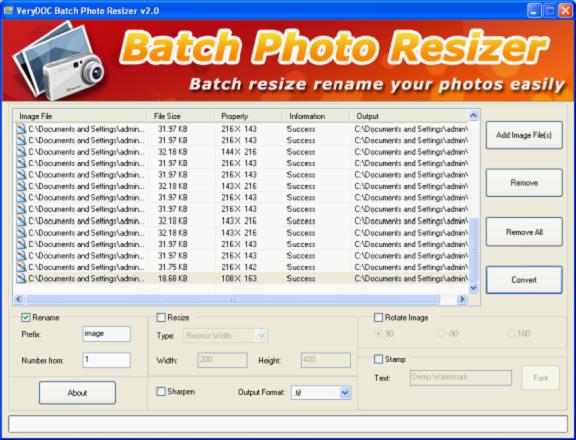Screen dimensions: 576x440
Task: Click the Font button for stamp text
Action: tap(540, 378)
